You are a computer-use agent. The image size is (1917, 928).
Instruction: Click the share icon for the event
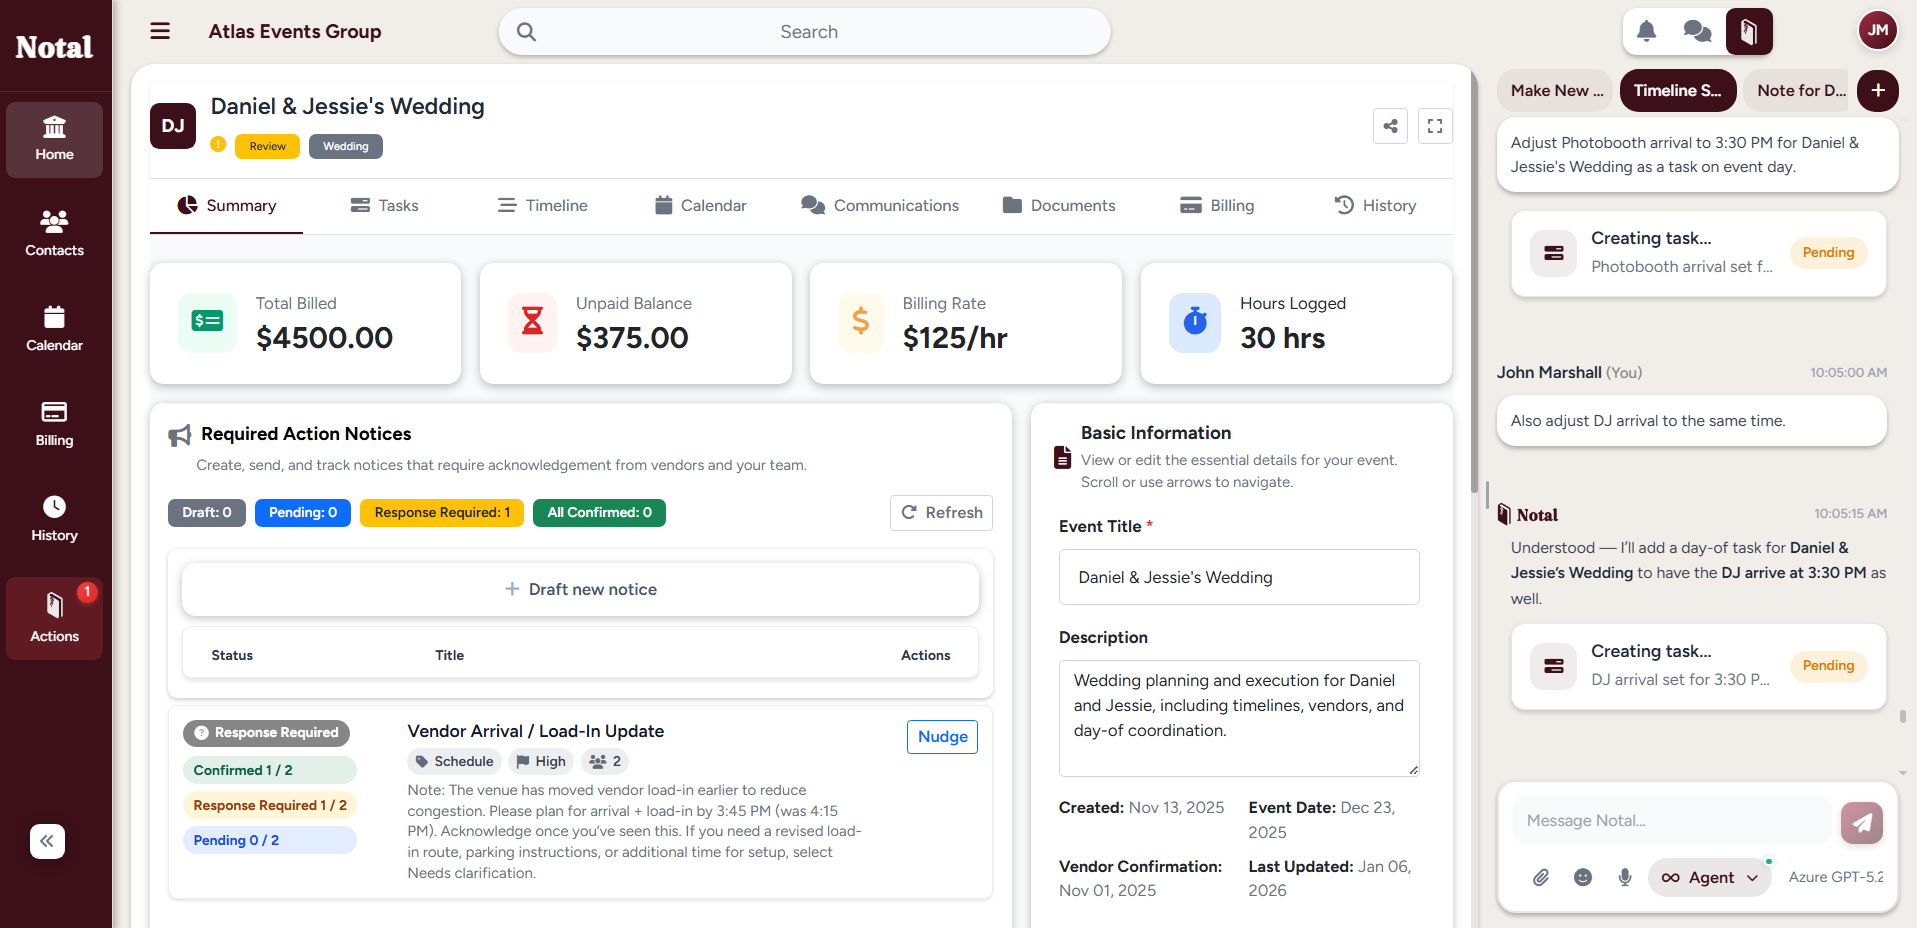coord(1390,126)
